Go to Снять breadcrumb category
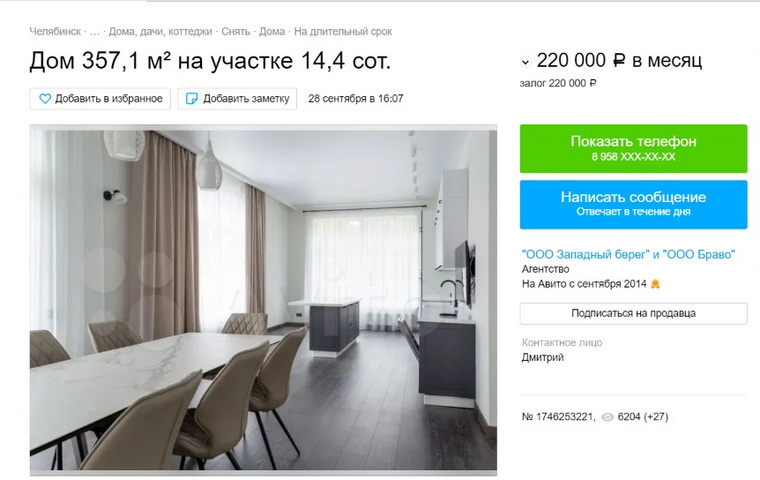Viewport: 760px width, 480px height. (236, 32)
